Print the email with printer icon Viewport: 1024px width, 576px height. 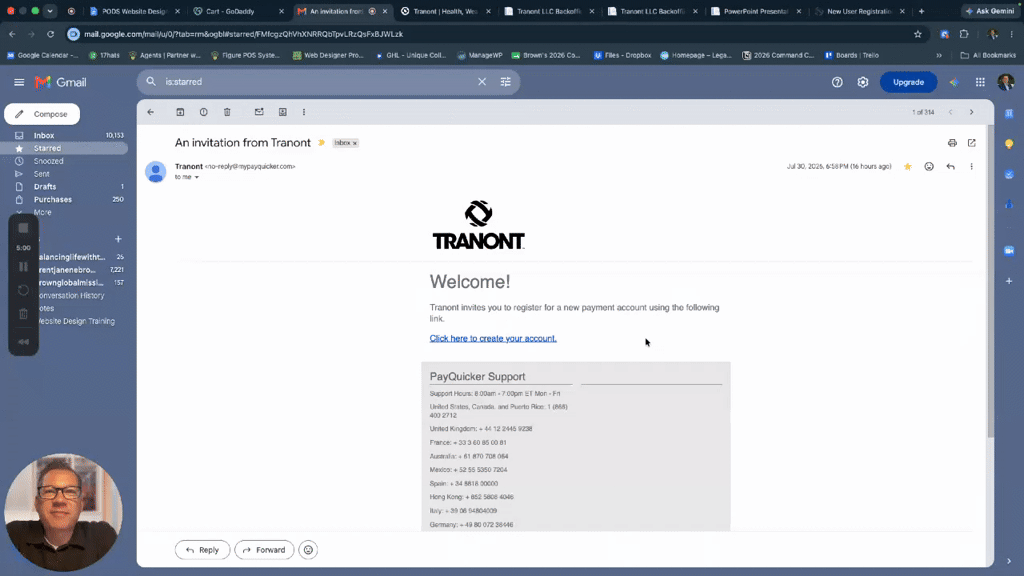(952, 143)
